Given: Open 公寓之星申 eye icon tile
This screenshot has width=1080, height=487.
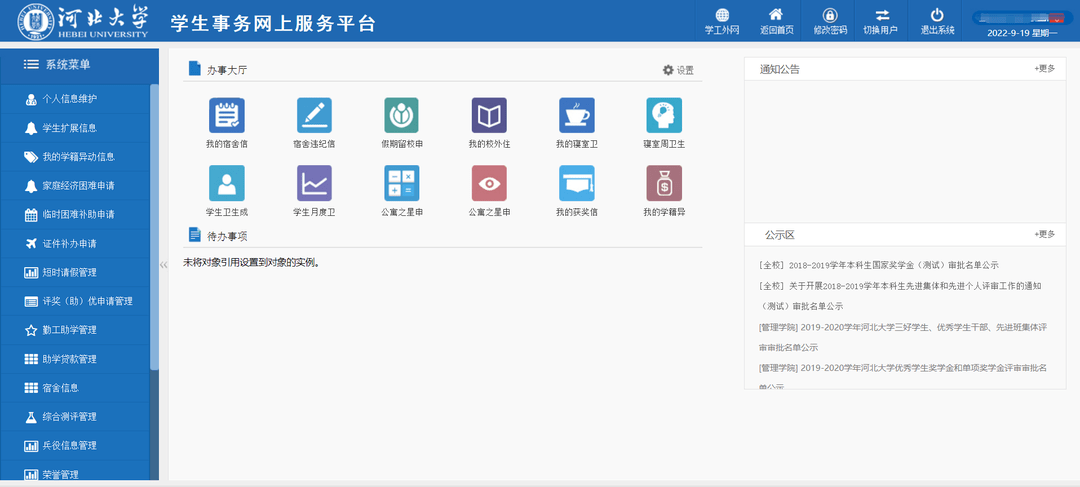Looking at the screenshot, I should pyautogui.click(x=489, y=183).
